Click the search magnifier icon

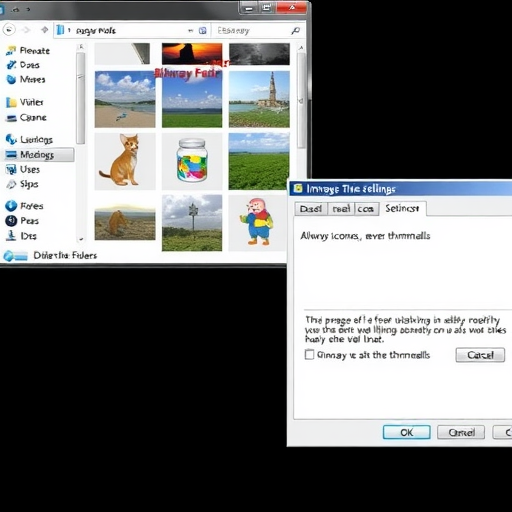tap(295, 31)
